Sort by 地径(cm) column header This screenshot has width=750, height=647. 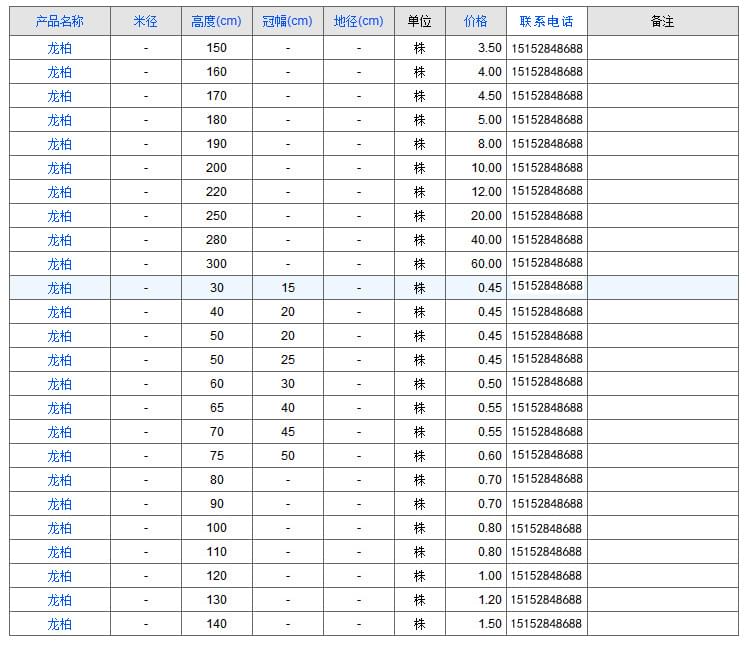click(x=359, y=22)
